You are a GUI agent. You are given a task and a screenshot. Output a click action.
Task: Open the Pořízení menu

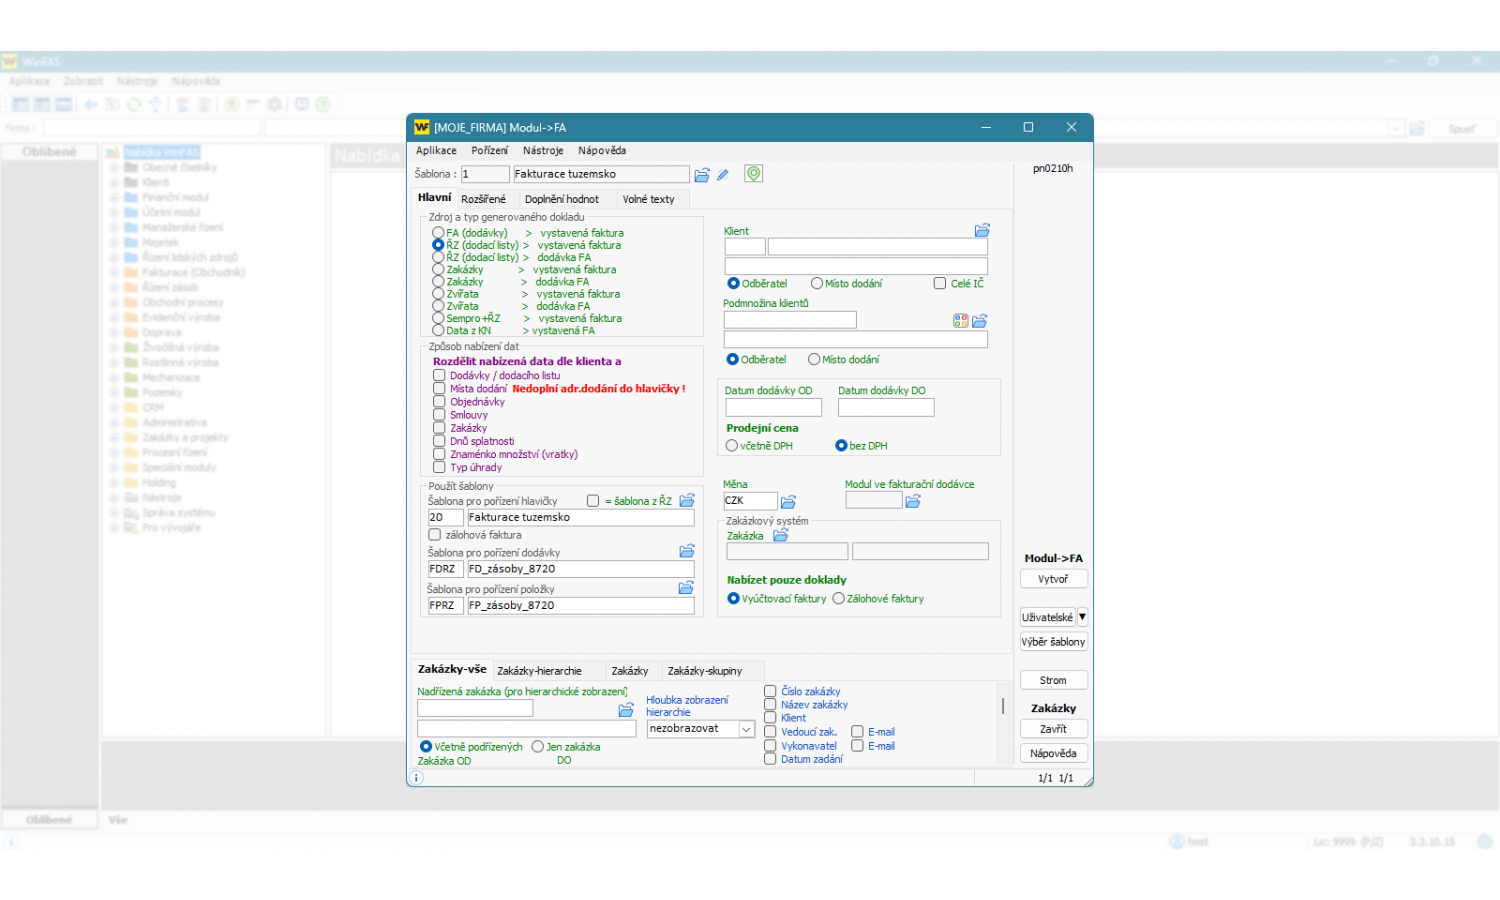click(x=489, y=151)
